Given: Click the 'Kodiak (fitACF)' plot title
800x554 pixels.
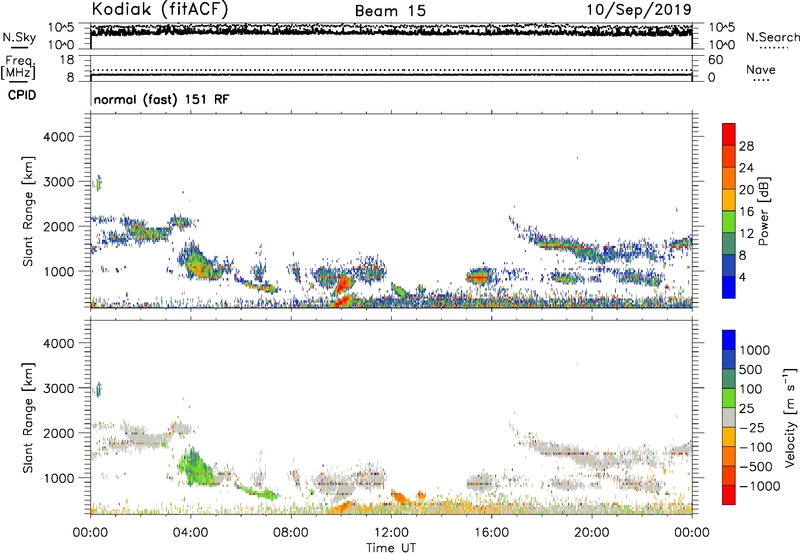Looking at the screenshot, I should click(x=160, y=9).
